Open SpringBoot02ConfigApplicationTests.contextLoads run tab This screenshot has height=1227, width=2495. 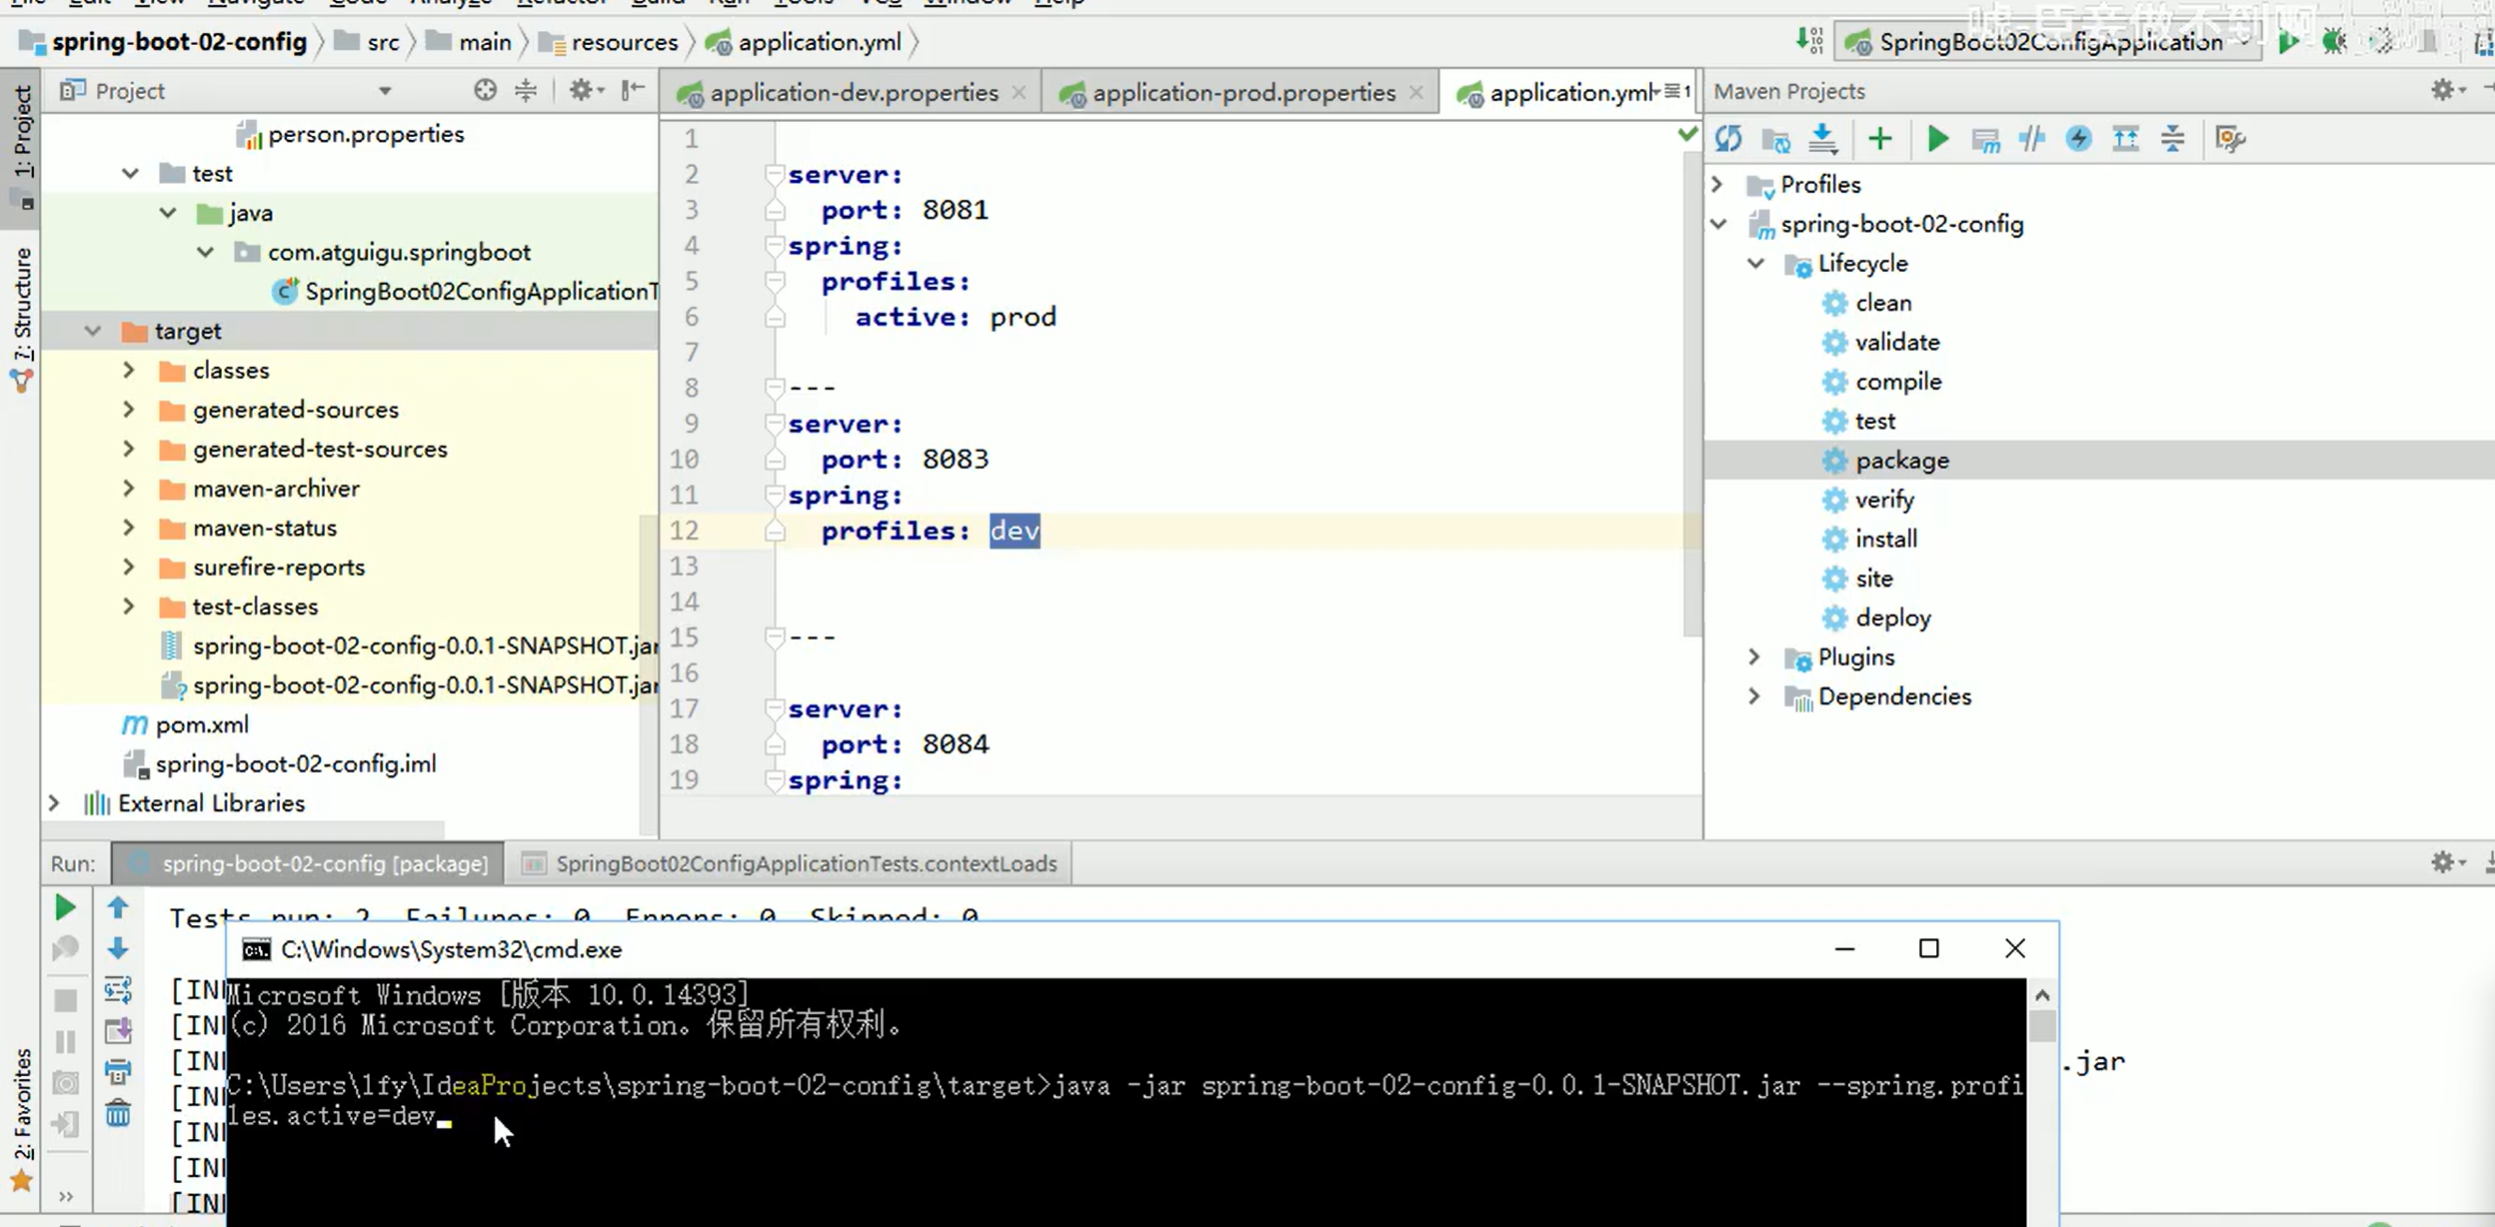pyautogui.click(x=805, y=863)
